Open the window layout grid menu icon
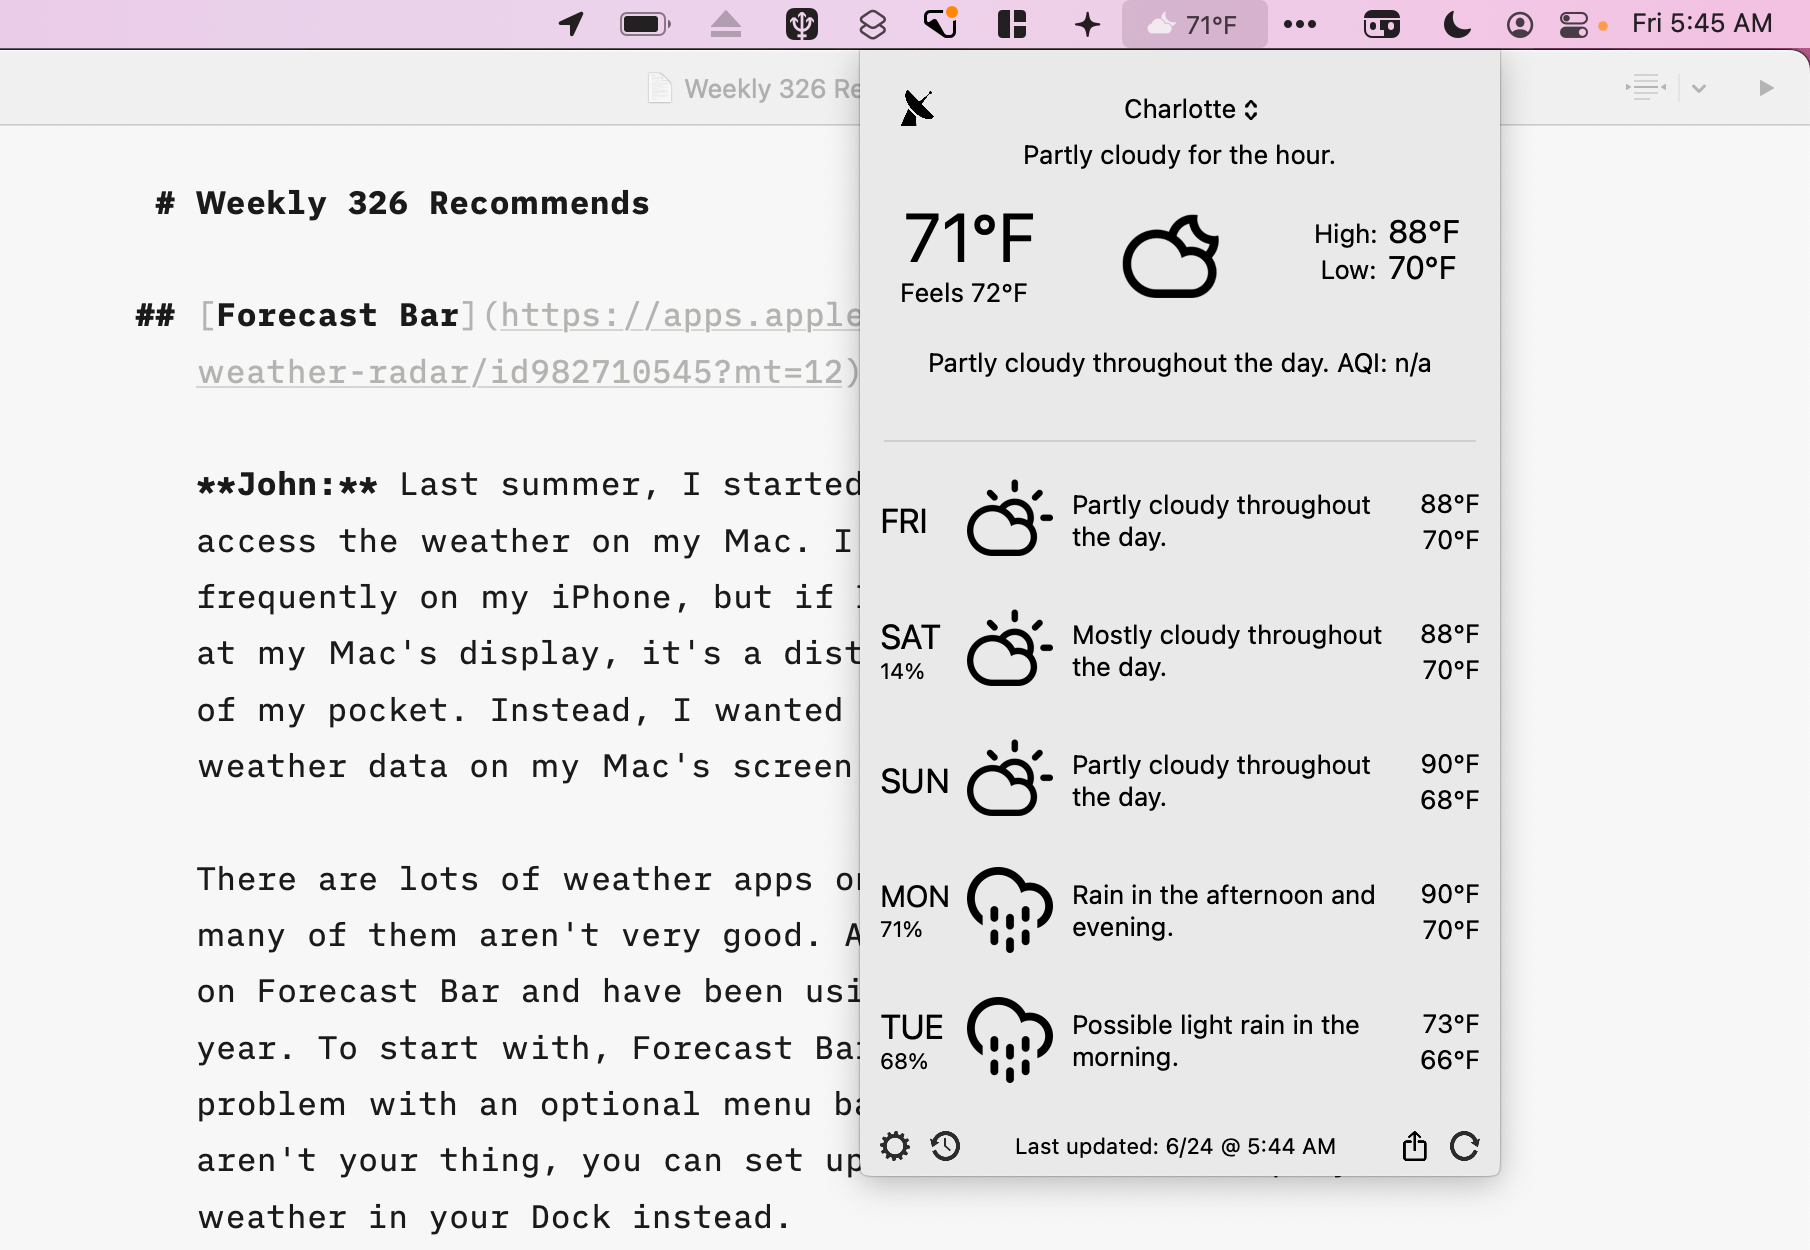The height and width of the screenshot is (1250, 1810). (1013, 24)
